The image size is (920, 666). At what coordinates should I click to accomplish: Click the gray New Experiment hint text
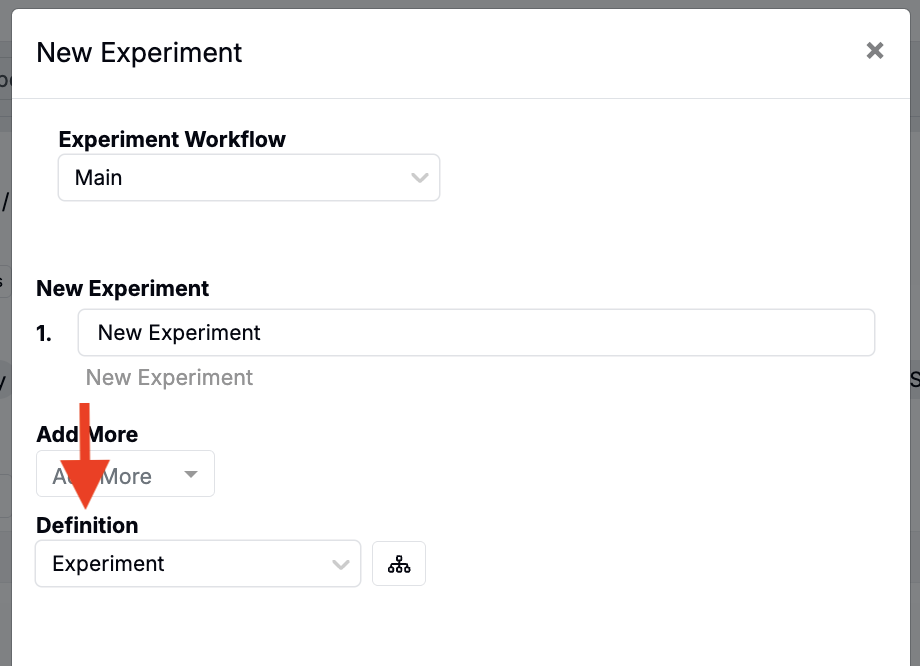(x=169, y=377)
